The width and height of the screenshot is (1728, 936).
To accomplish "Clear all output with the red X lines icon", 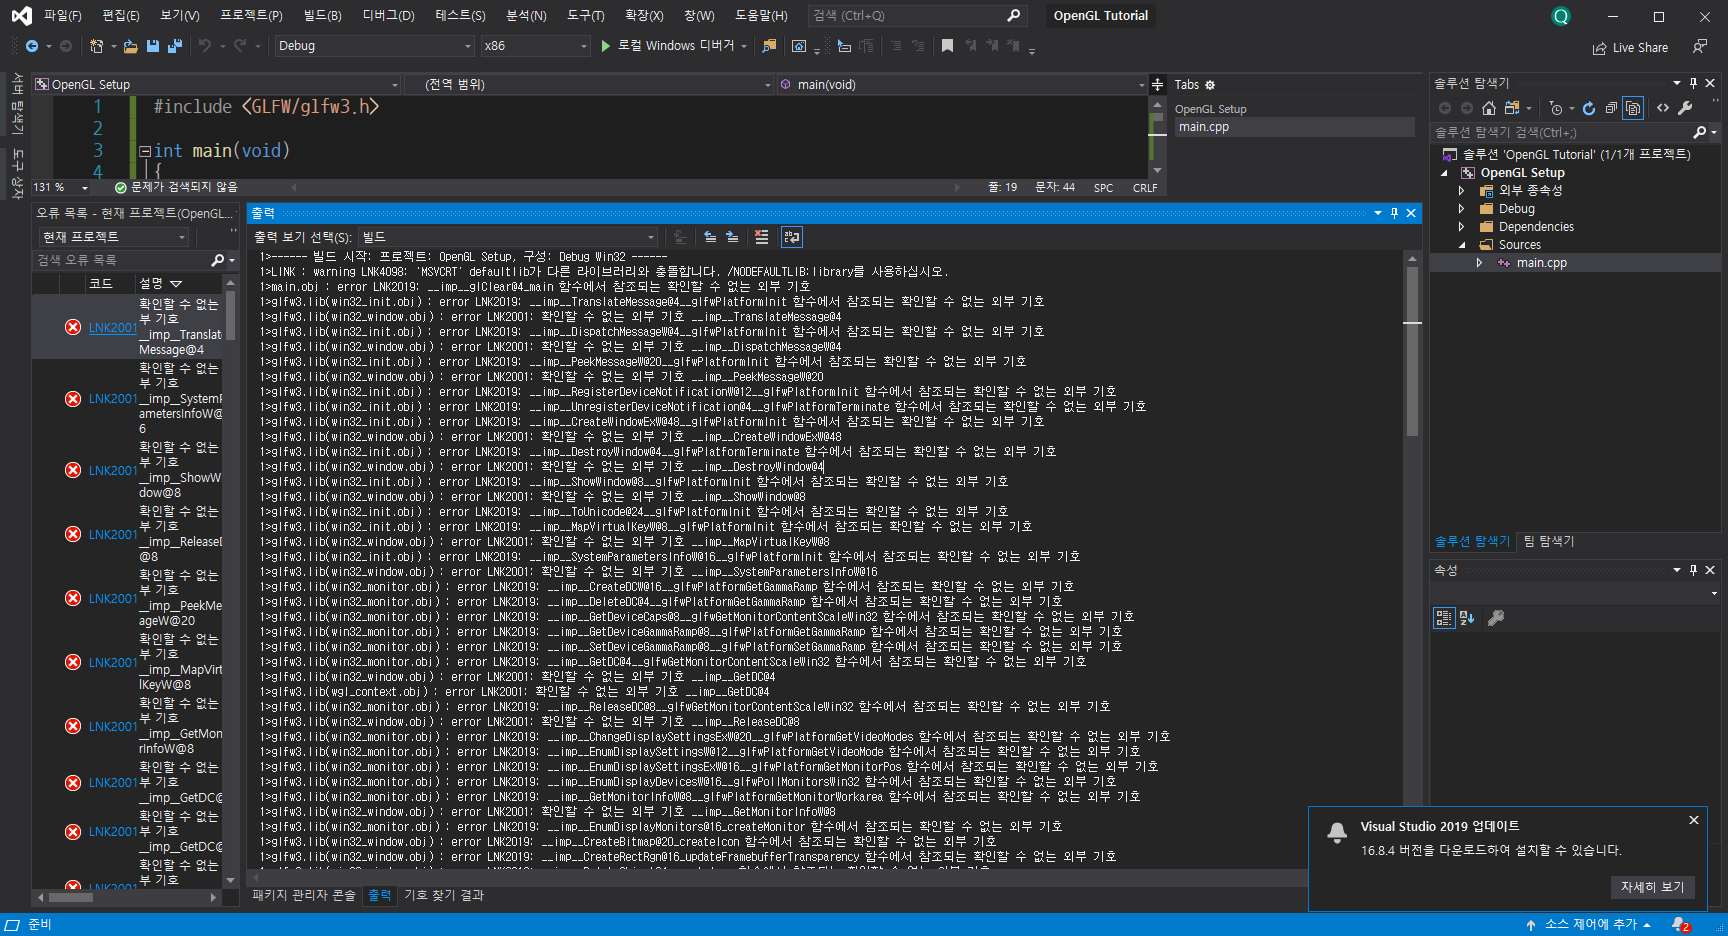I will [762, 237].
